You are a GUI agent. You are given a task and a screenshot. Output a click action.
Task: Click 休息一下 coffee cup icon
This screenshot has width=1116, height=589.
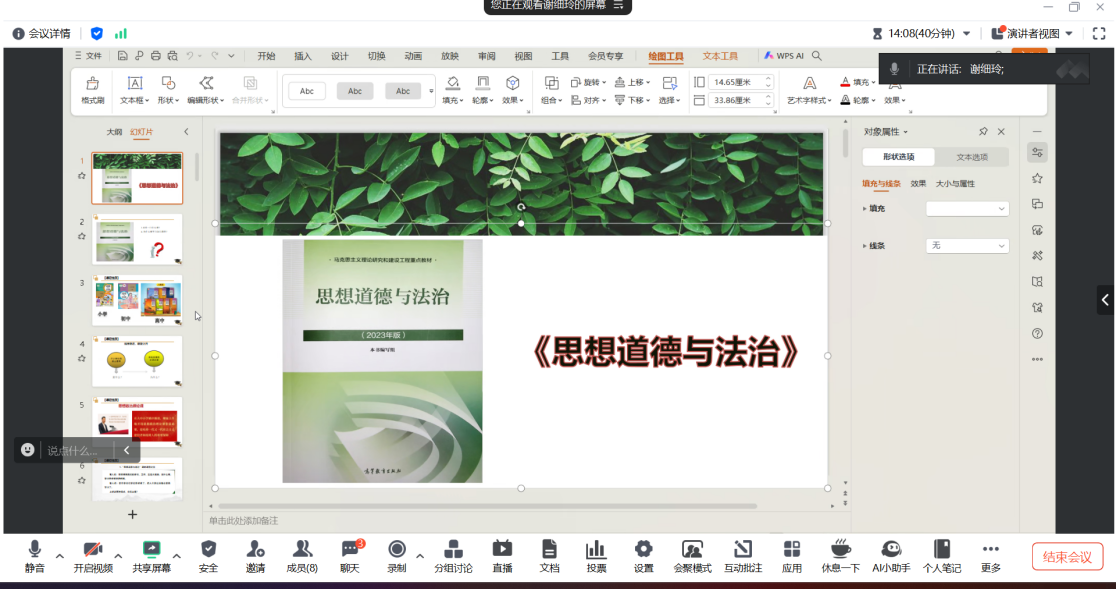(x=840, y=555)
